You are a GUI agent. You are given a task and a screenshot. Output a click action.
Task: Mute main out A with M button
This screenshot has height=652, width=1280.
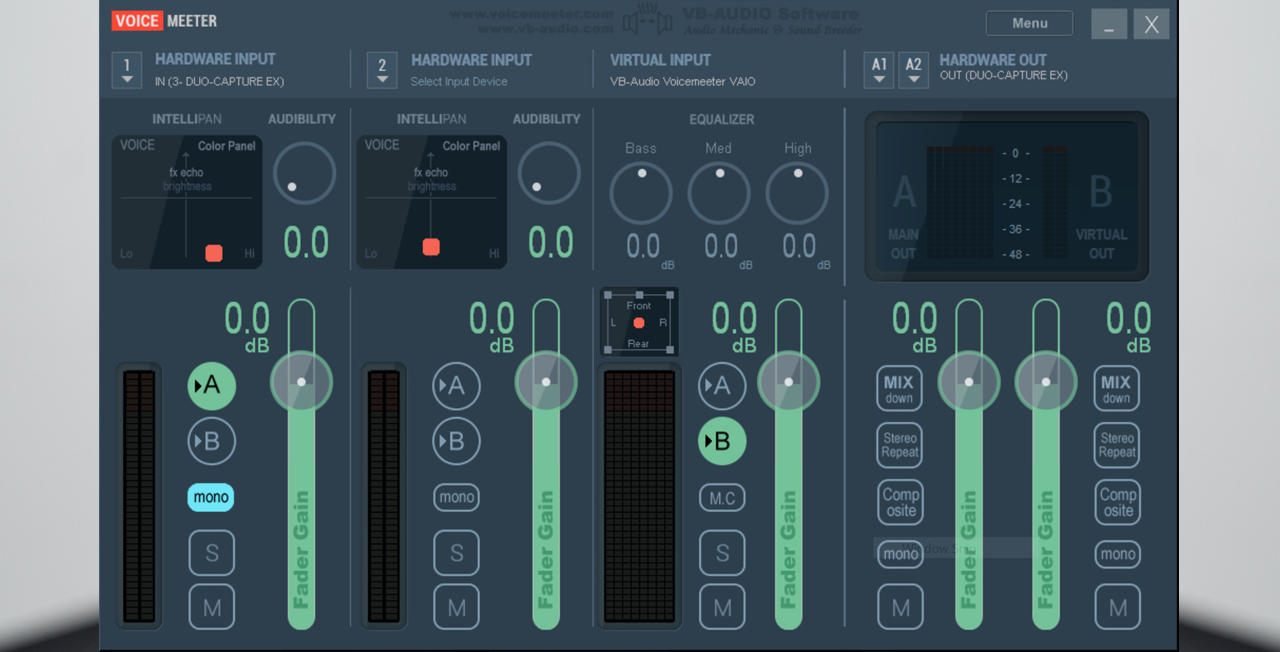pyautogui.click(x=900, y=607)
